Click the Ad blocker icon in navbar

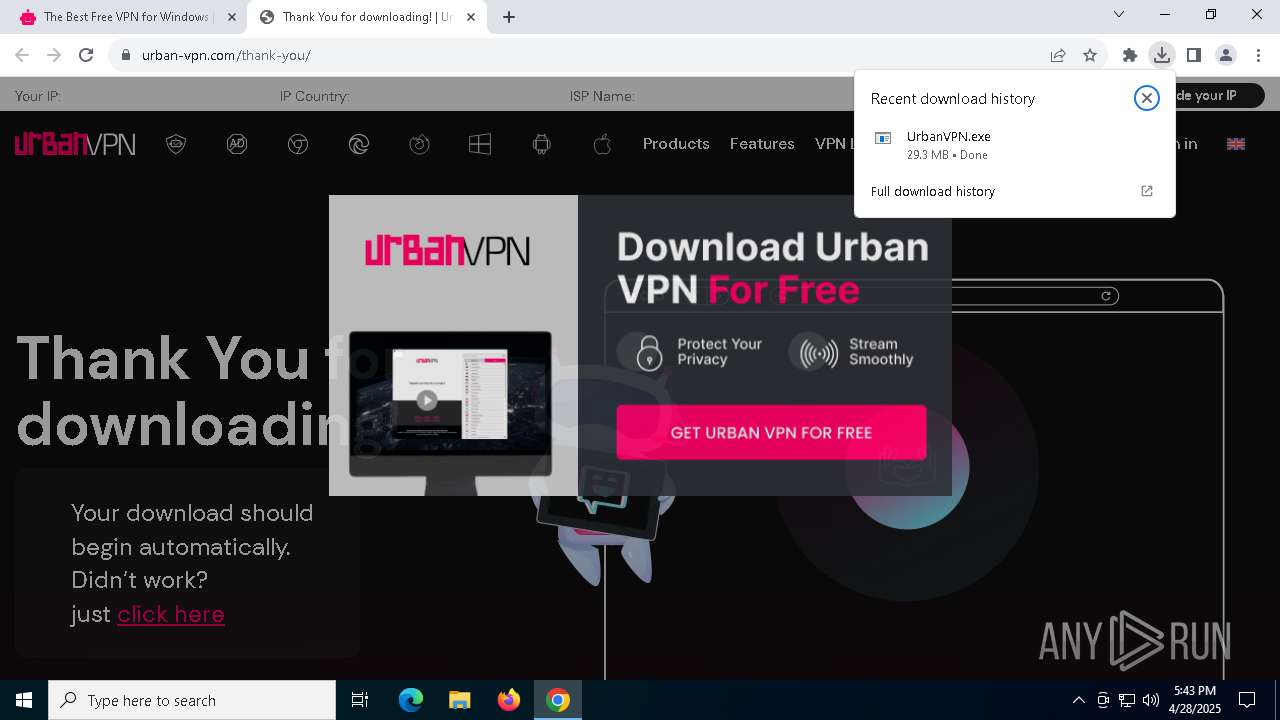pyautogui.click(x=237, y=144)
